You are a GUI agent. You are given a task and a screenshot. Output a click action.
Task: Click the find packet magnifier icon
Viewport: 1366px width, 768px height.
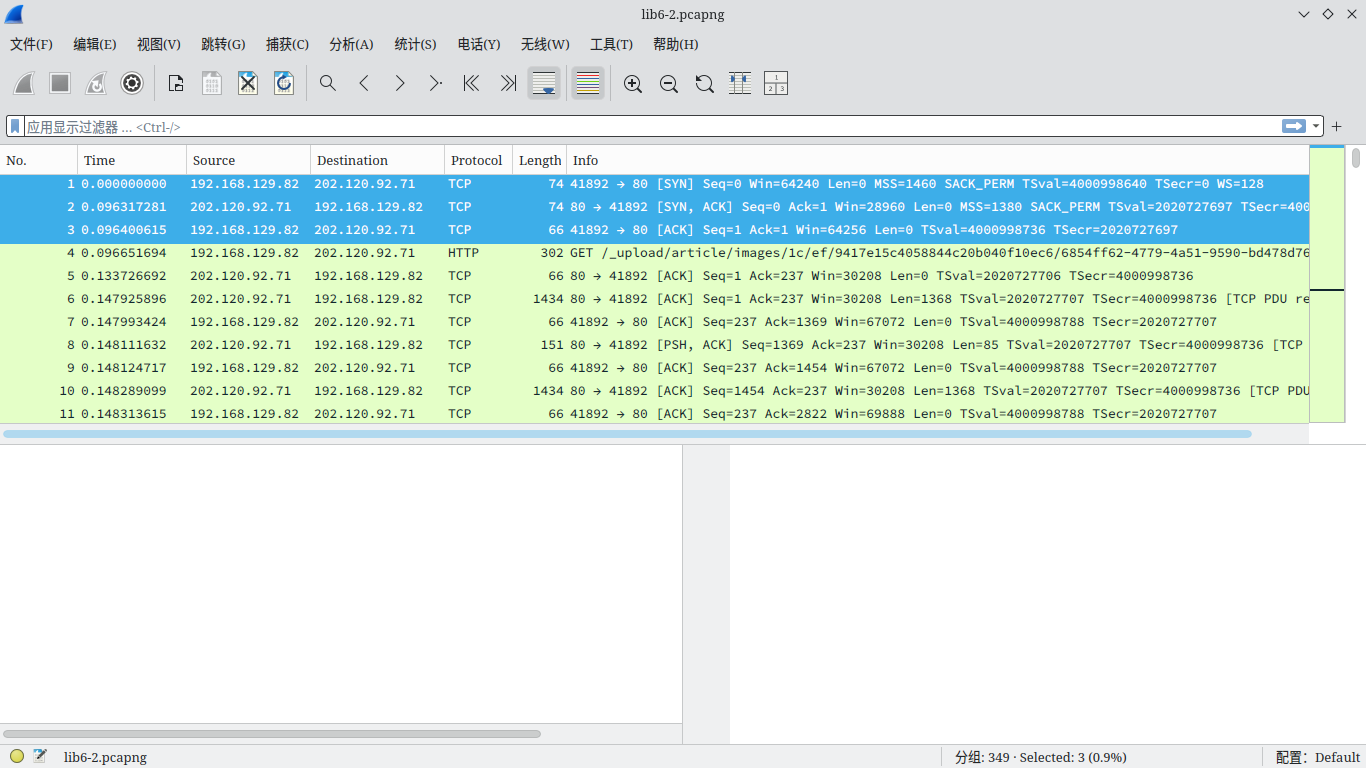point(328,84)
